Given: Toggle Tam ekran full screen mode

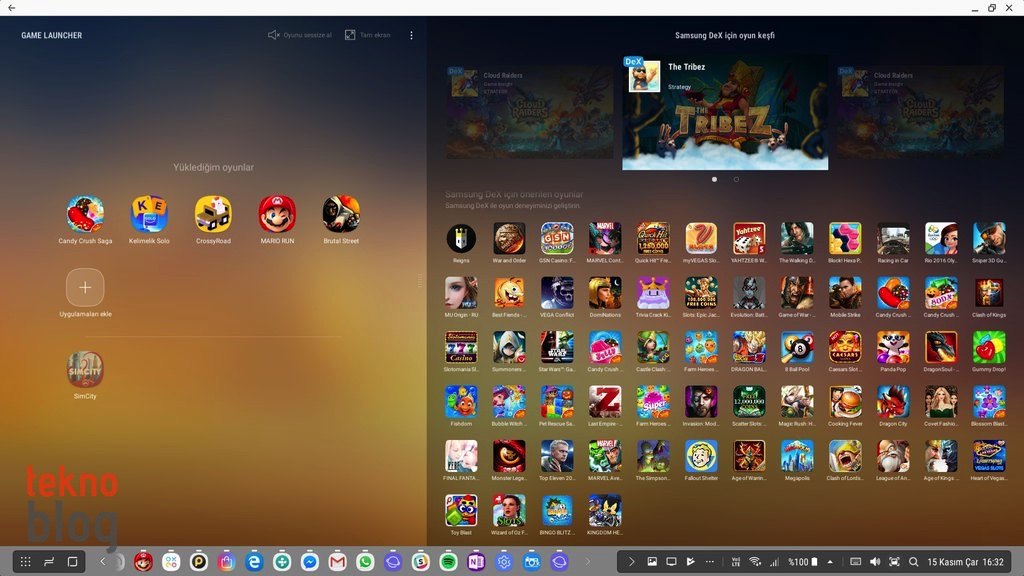Looking at the screenshot, I should tap(367, 35).
